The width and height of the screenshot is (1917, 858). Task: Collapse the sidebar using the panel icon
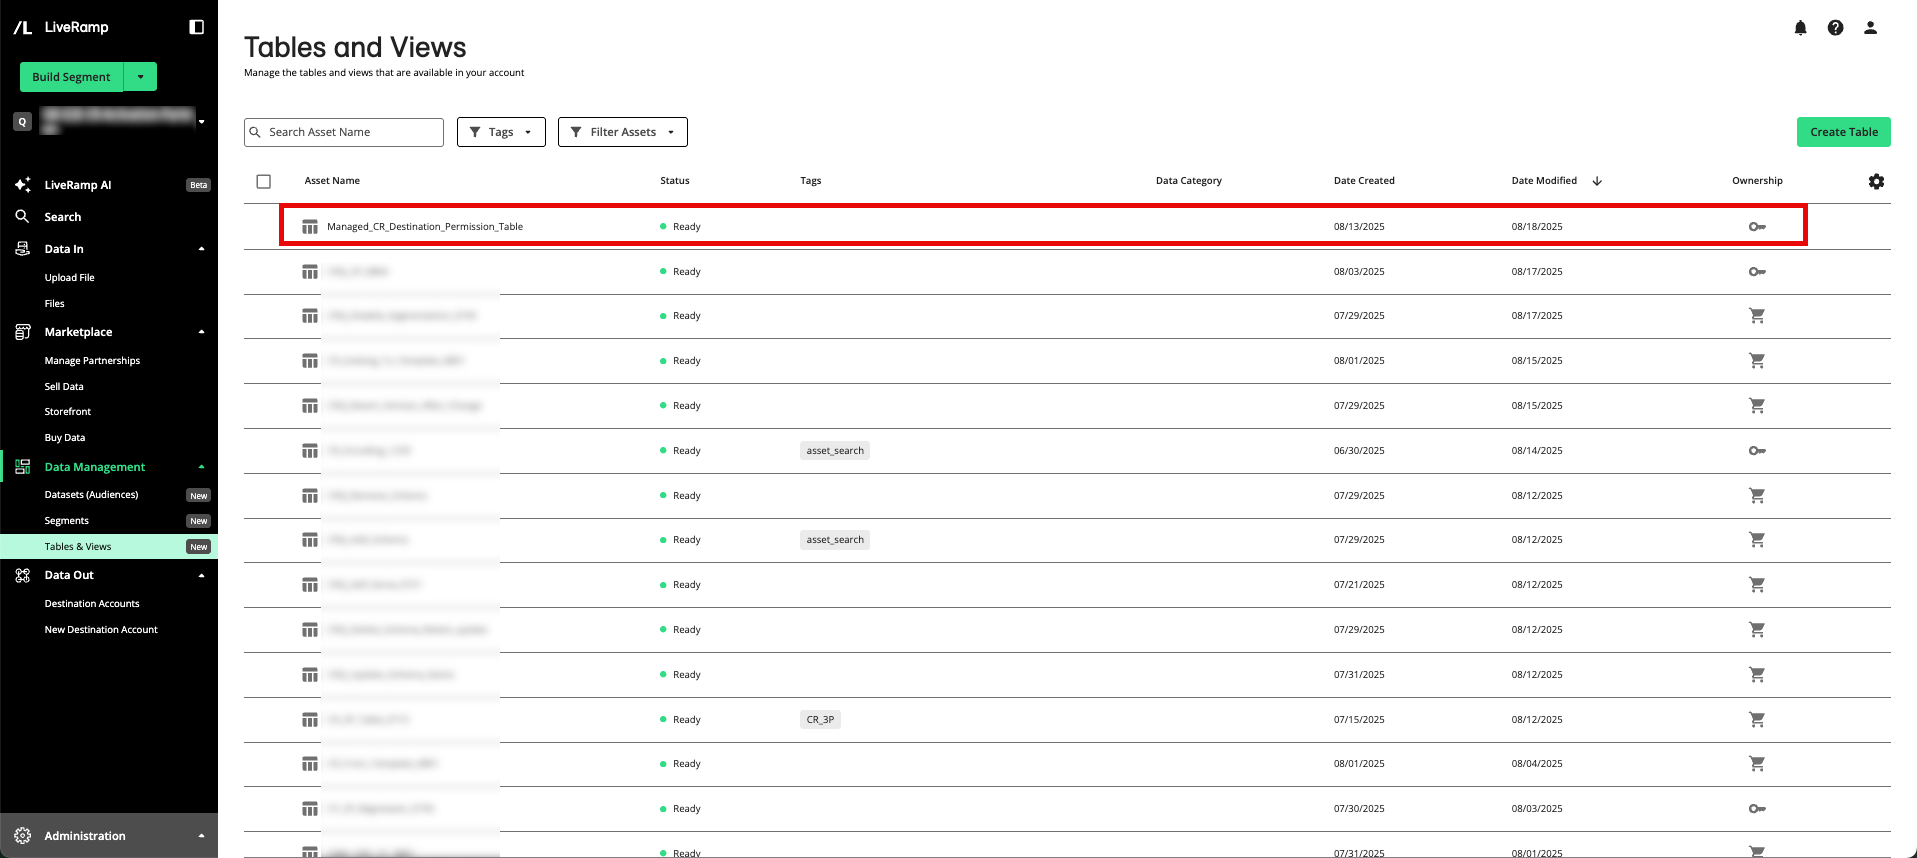click(197, 27)
